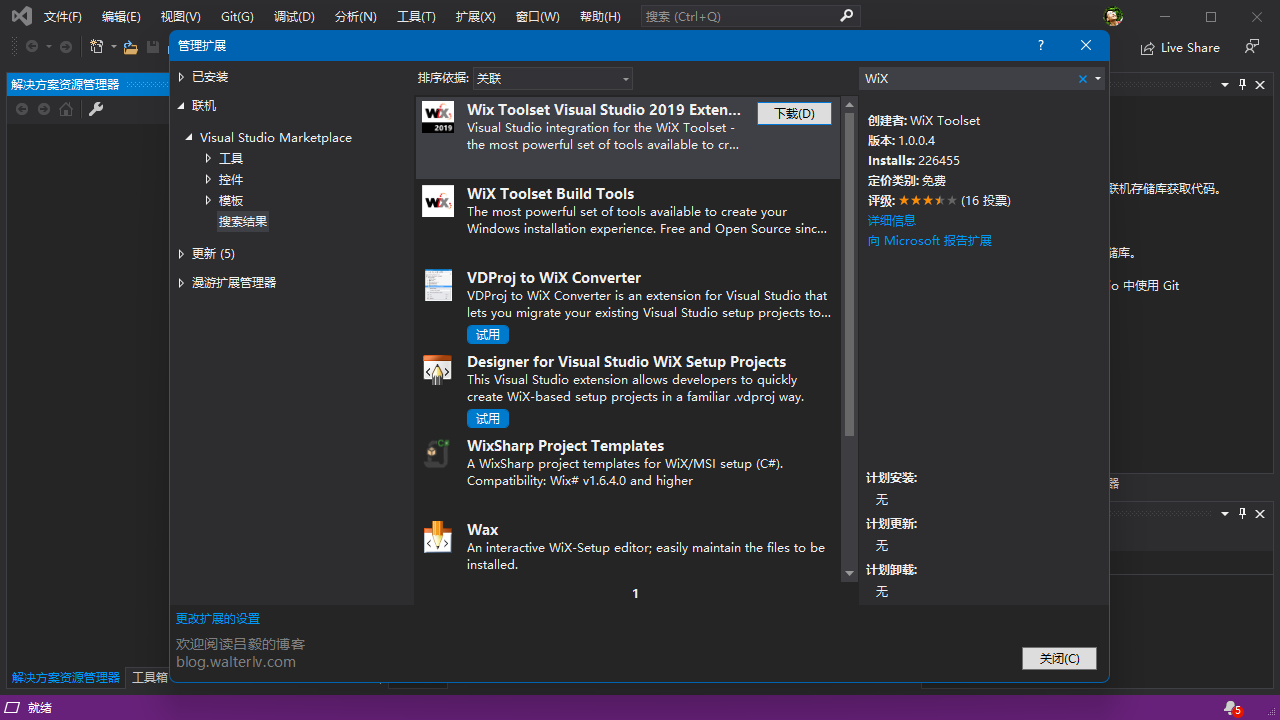1280x720 pixels.
Task: Click the open file folder icon
Action: click(x=131, y=47)
